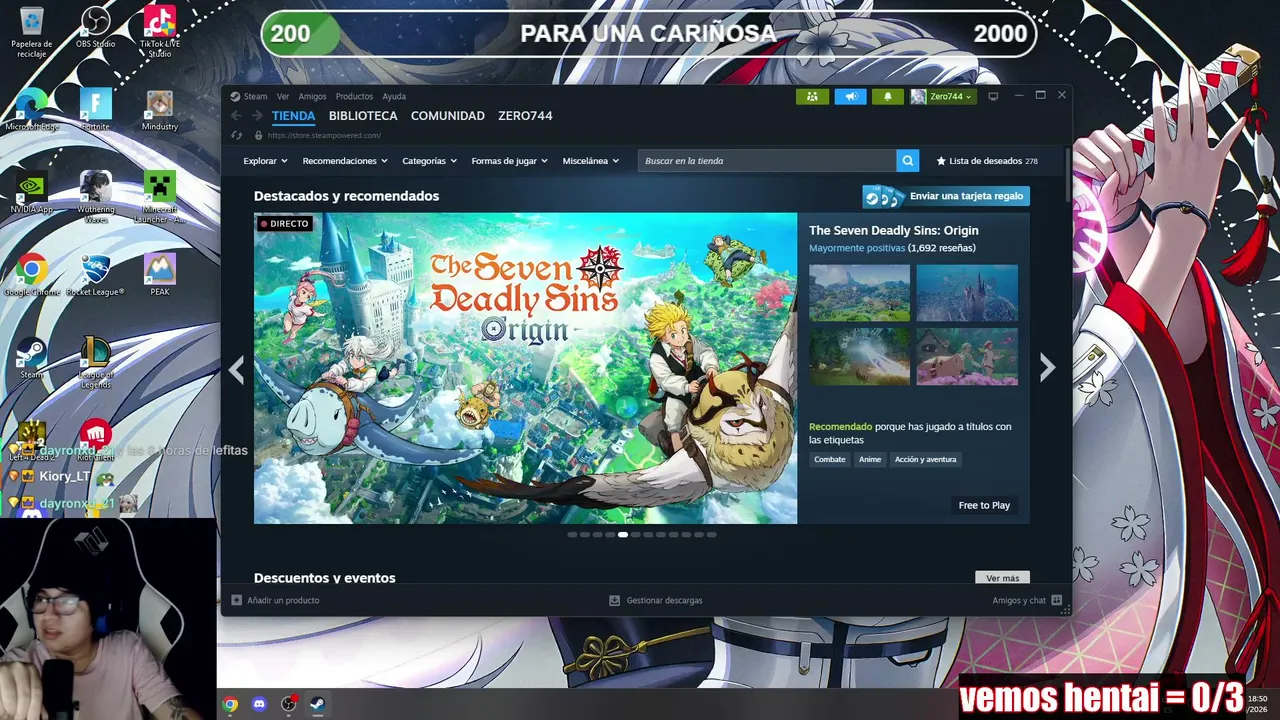Expand the Miscelánea dropdown
1280x720 pixels.
coord(591,161)
